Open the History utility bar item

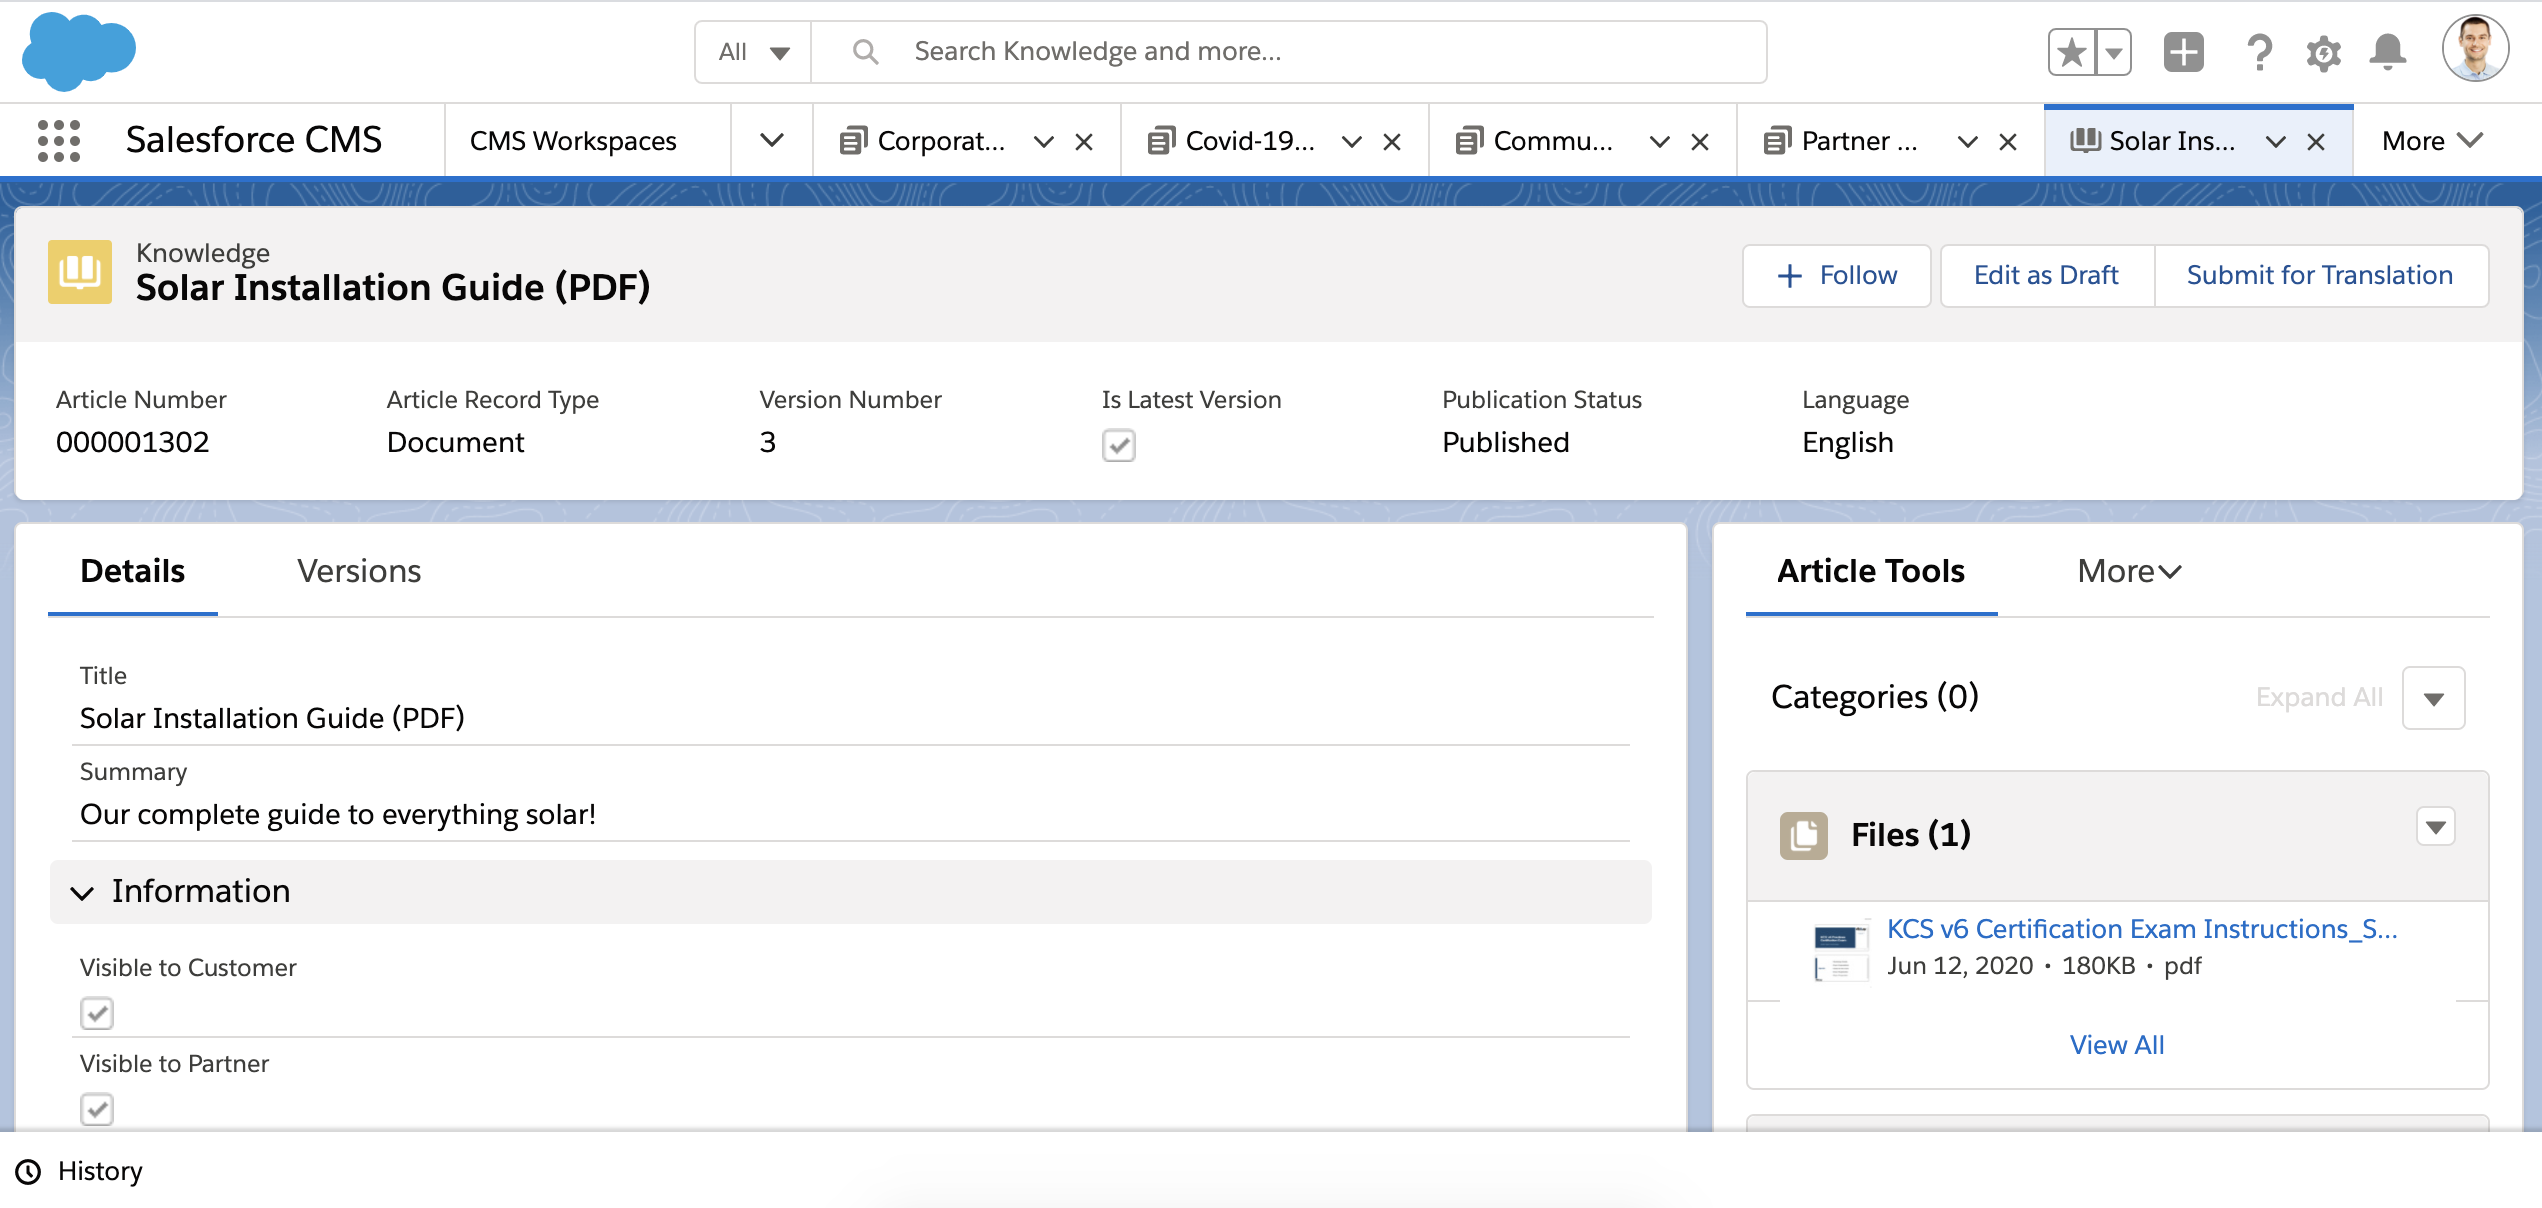(x=79, y=1171)
